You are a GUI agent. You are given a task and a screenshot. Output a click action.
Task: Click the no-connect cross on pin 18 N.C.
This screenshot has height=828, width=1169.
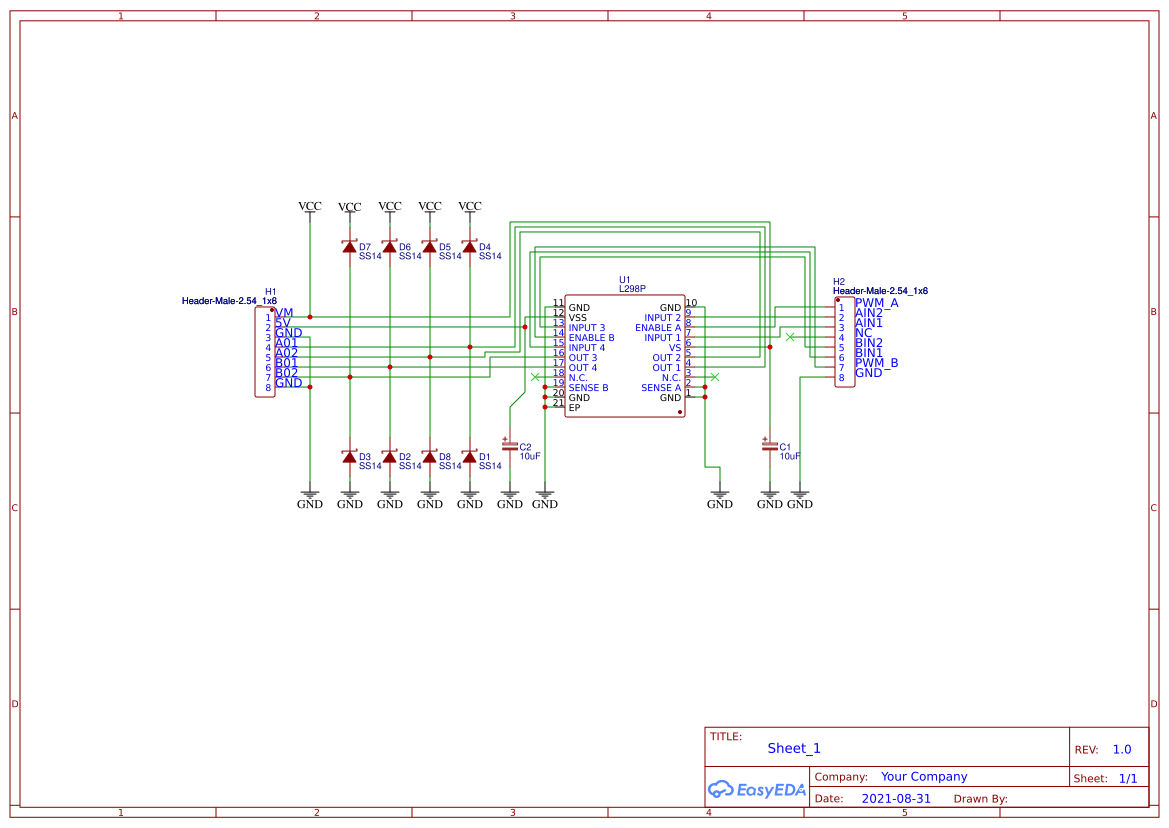[534, 377]
